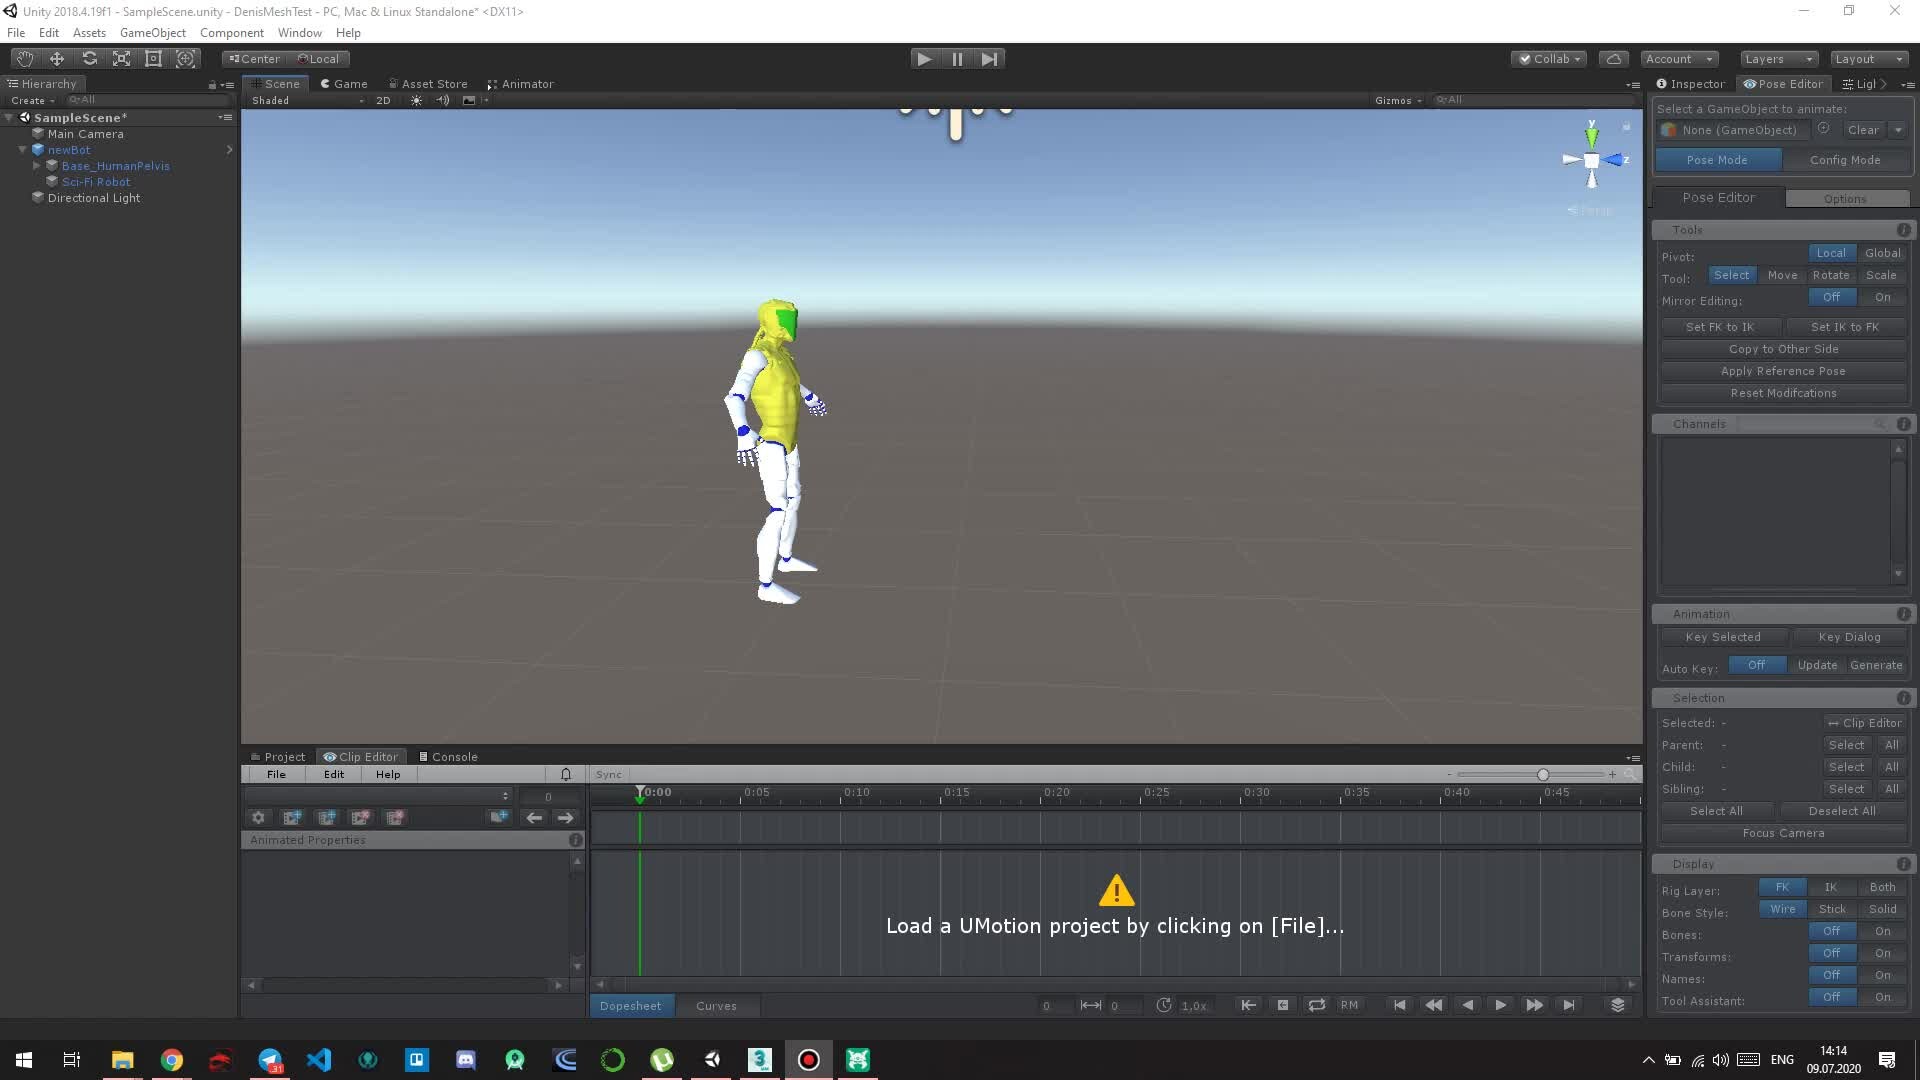Switch Rig Layer display to IK
This screenshot has height=1080, width=1920.
click(x=1831, y=887)
